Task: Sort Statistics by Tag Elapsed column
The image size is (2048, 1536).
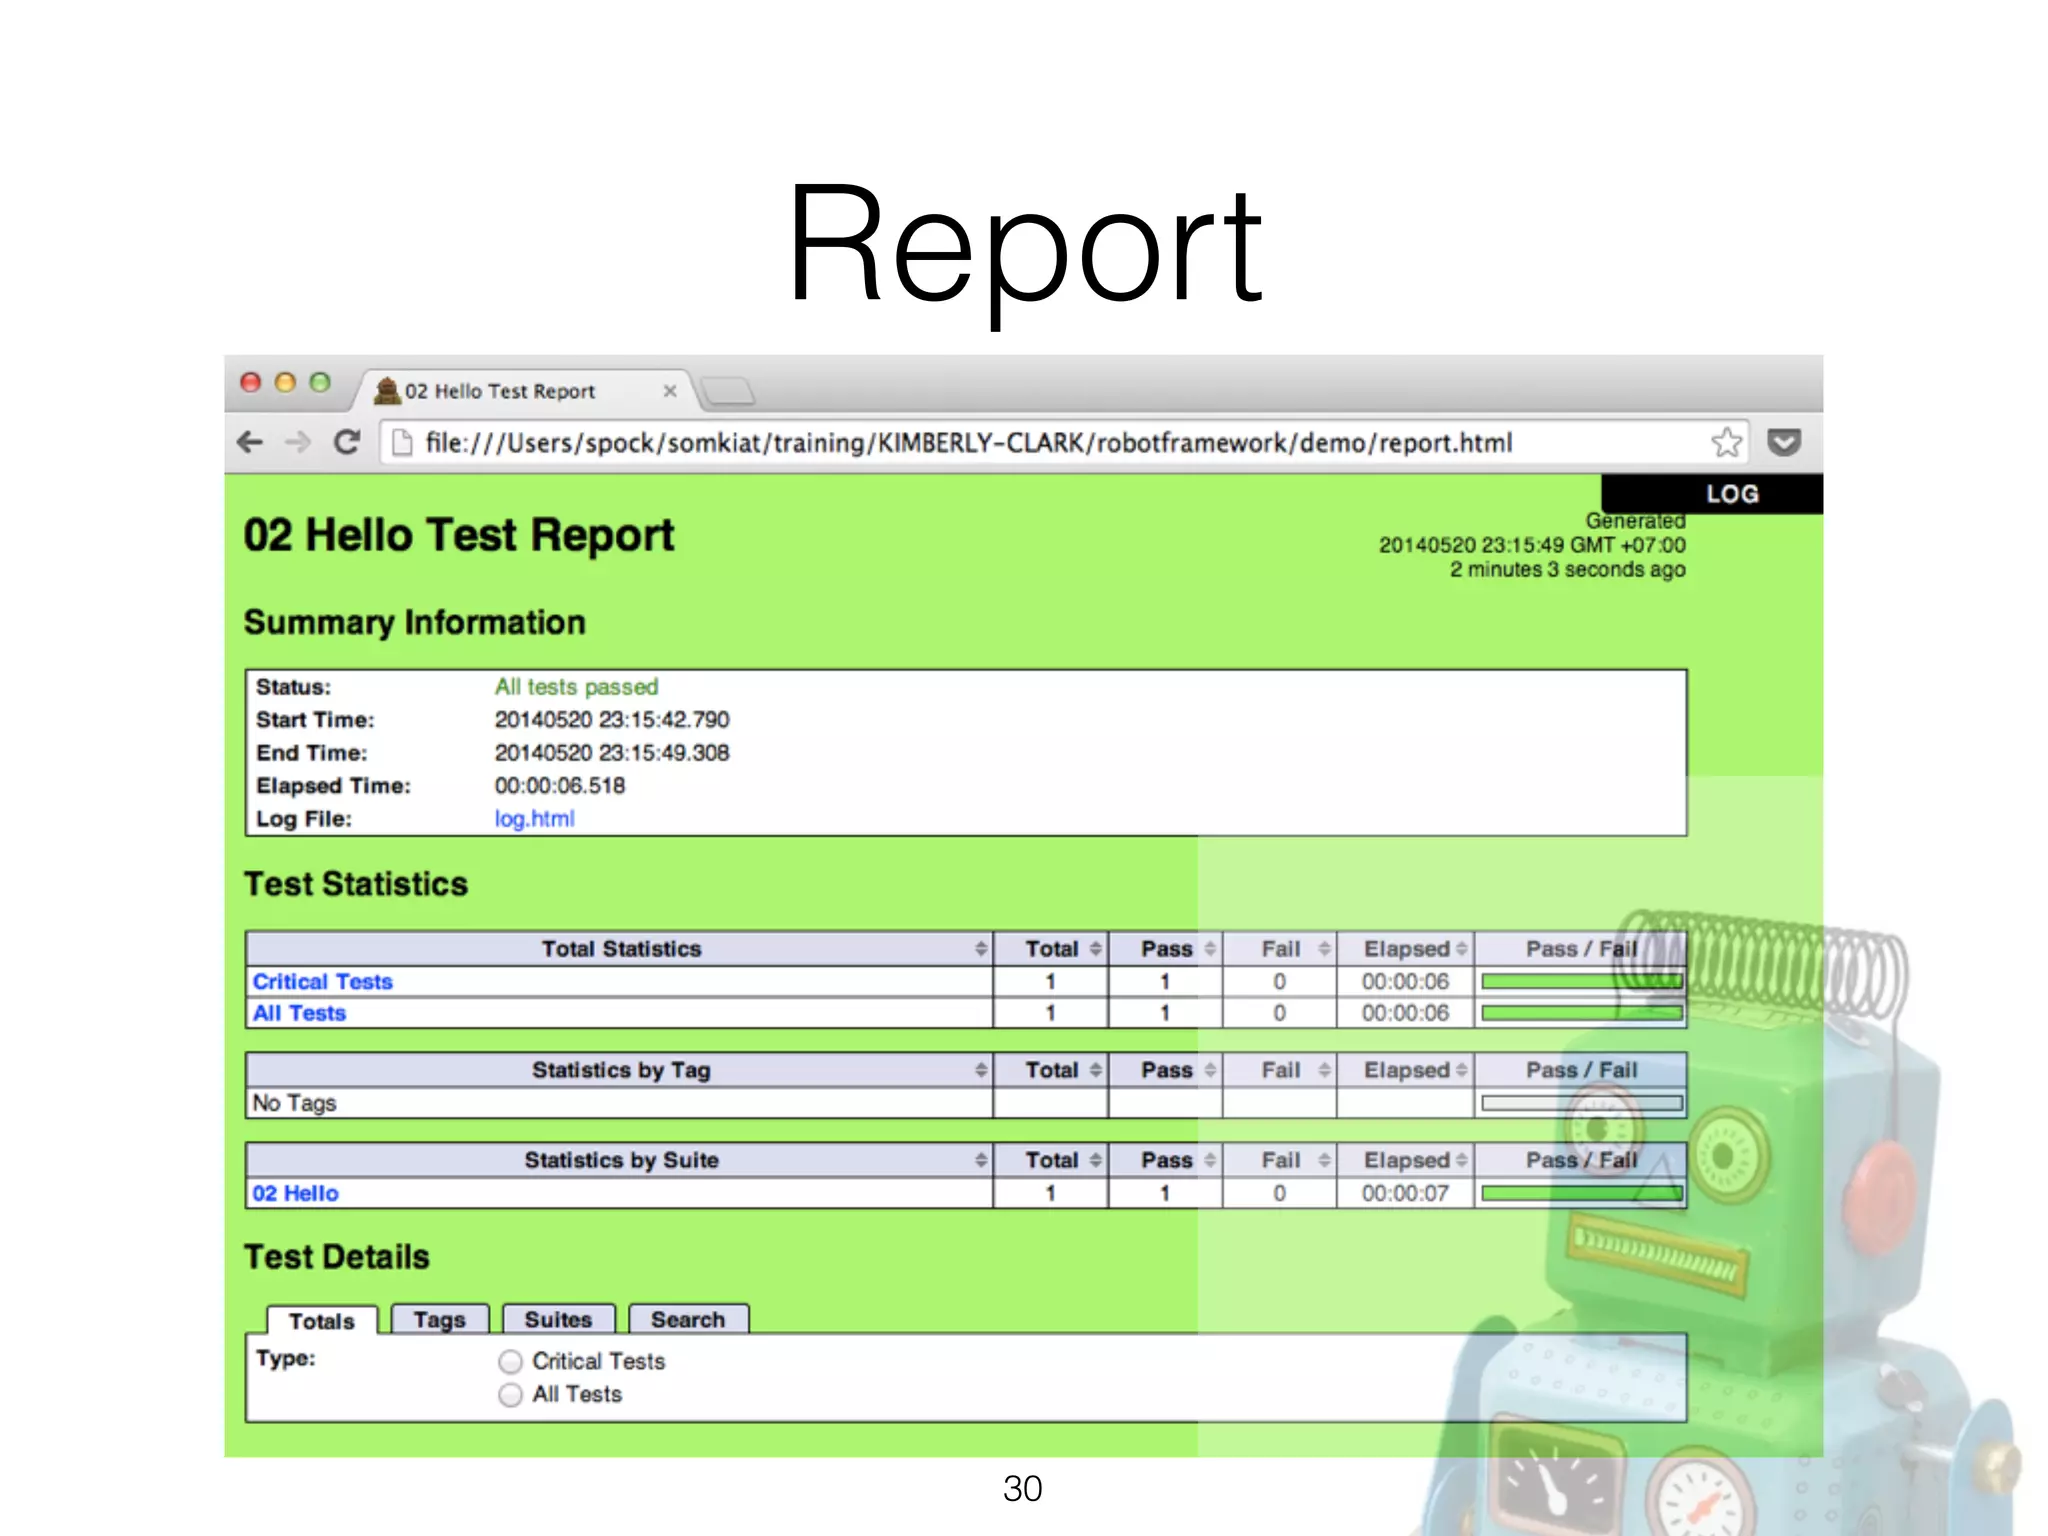Action: pyautogui.click(x=1406, y=1070)
